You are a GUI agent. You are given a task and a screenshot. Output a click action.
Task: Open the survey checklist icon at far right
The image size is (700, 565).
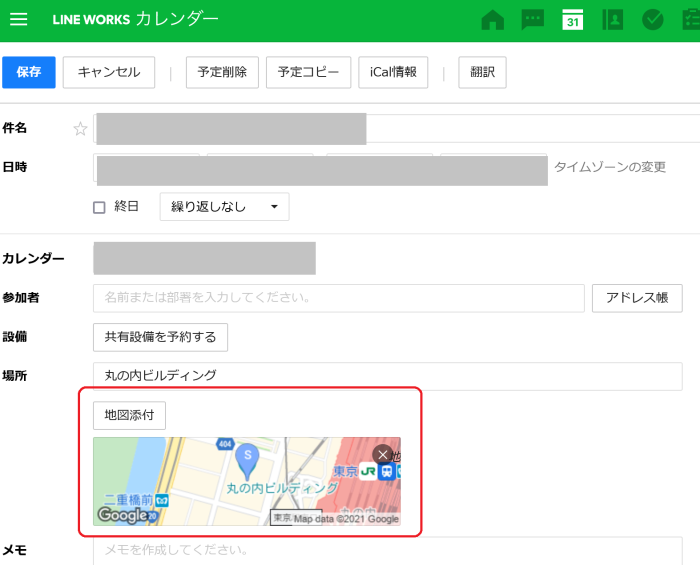pyautogui.click(x=692, y=20)
